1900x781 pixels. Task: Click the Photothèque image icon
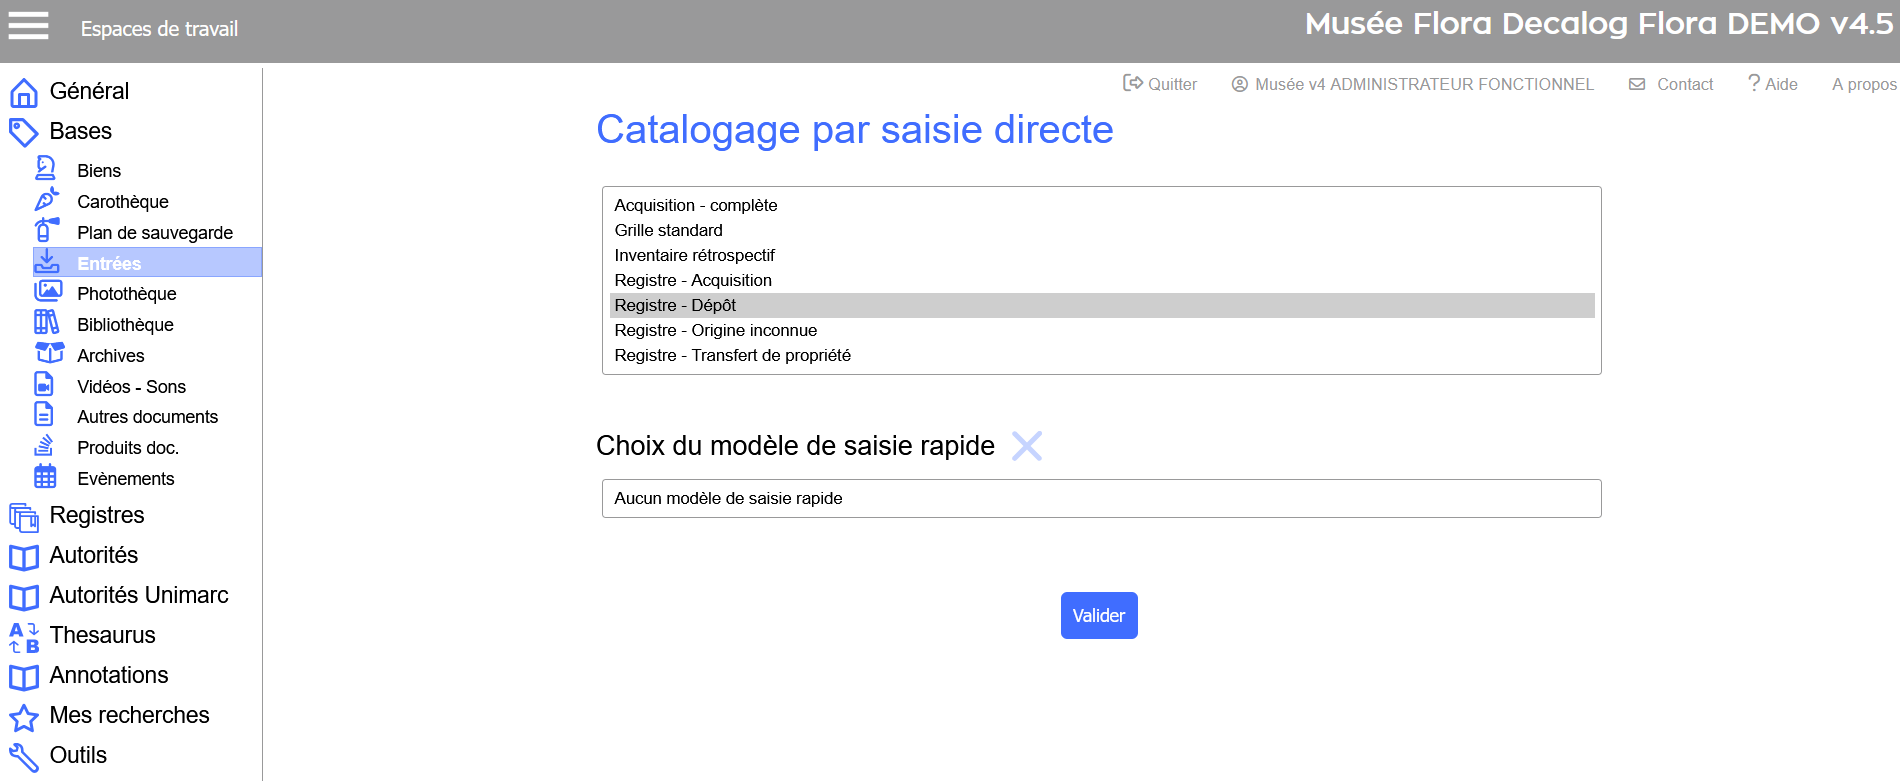coord(47,292)
